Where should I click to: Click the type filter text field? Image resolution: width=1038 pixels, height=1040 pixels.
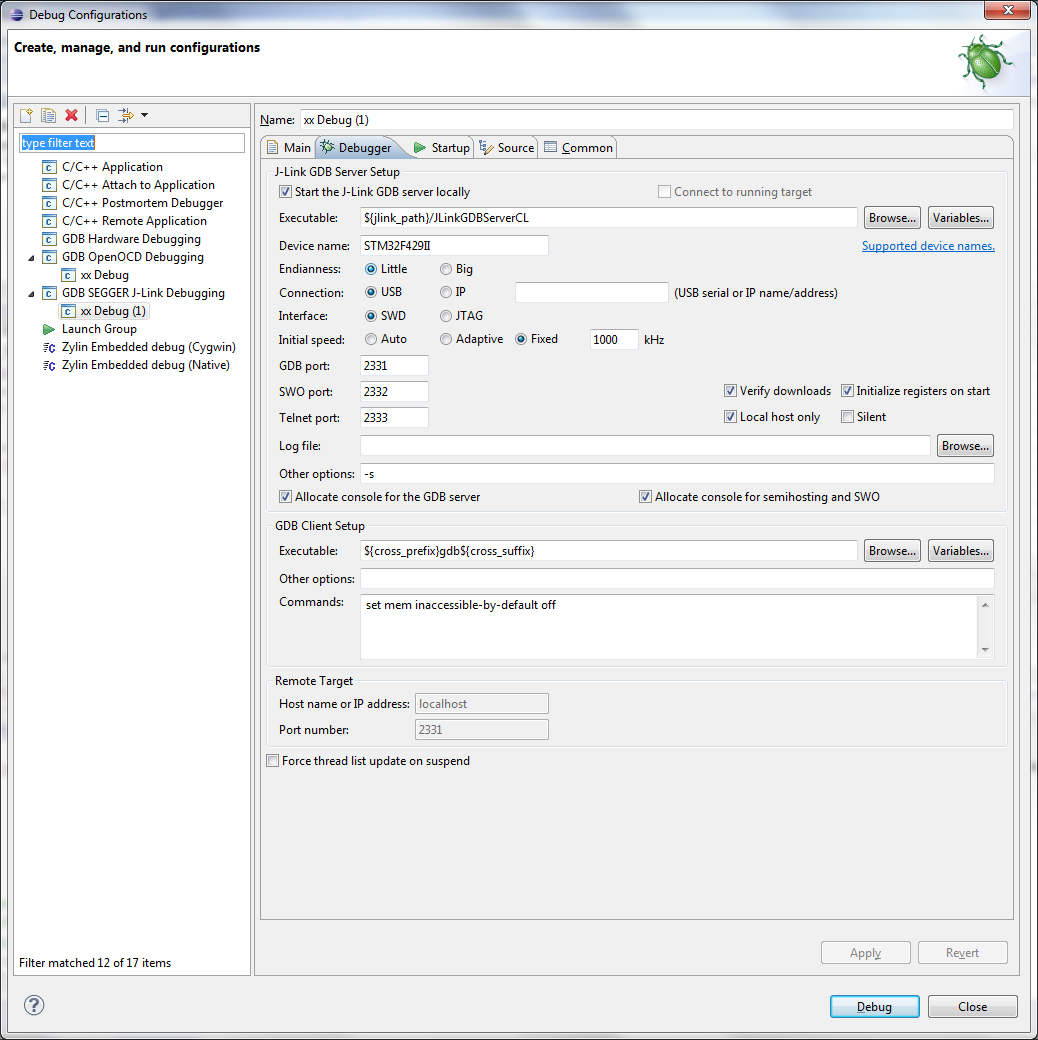(x=132, y=143)
